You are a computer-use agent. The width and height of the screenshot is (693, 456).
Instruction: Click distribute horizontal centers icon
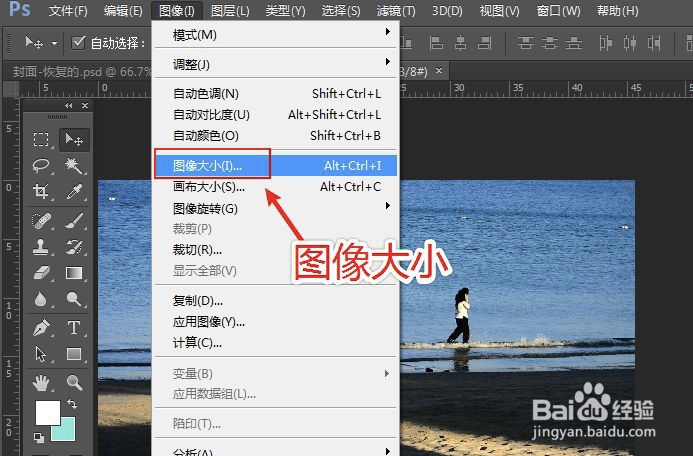point(630,43)
